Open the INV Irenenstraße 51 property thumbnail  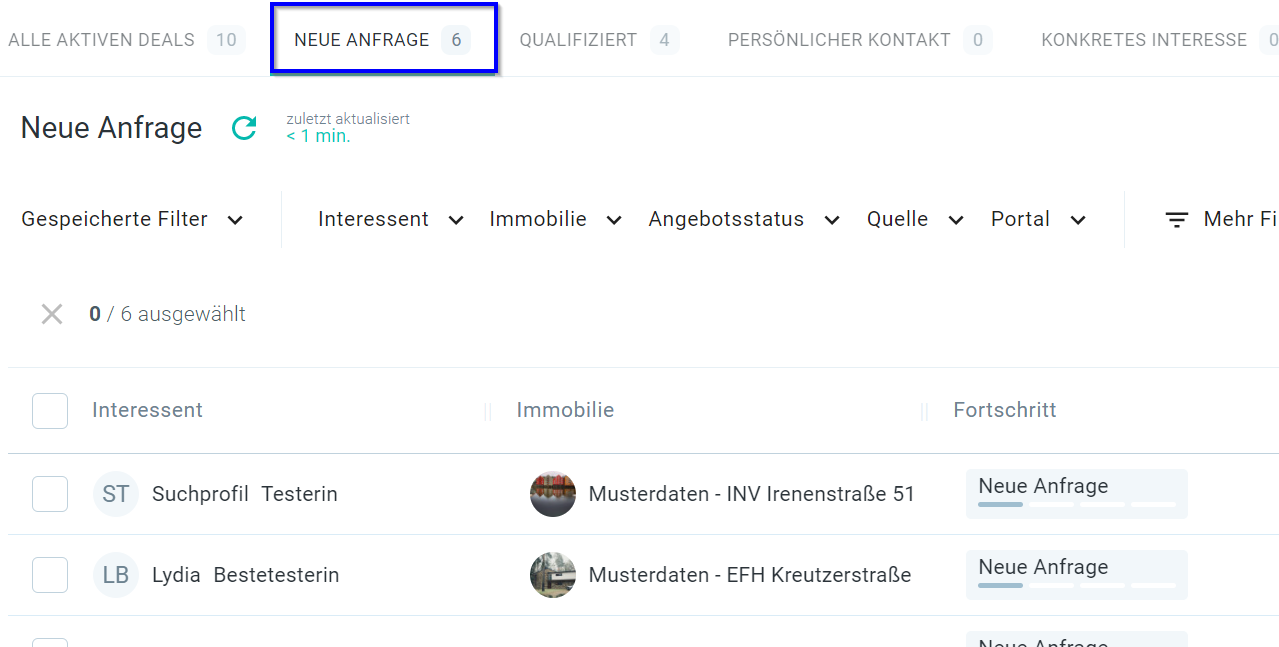553,494
